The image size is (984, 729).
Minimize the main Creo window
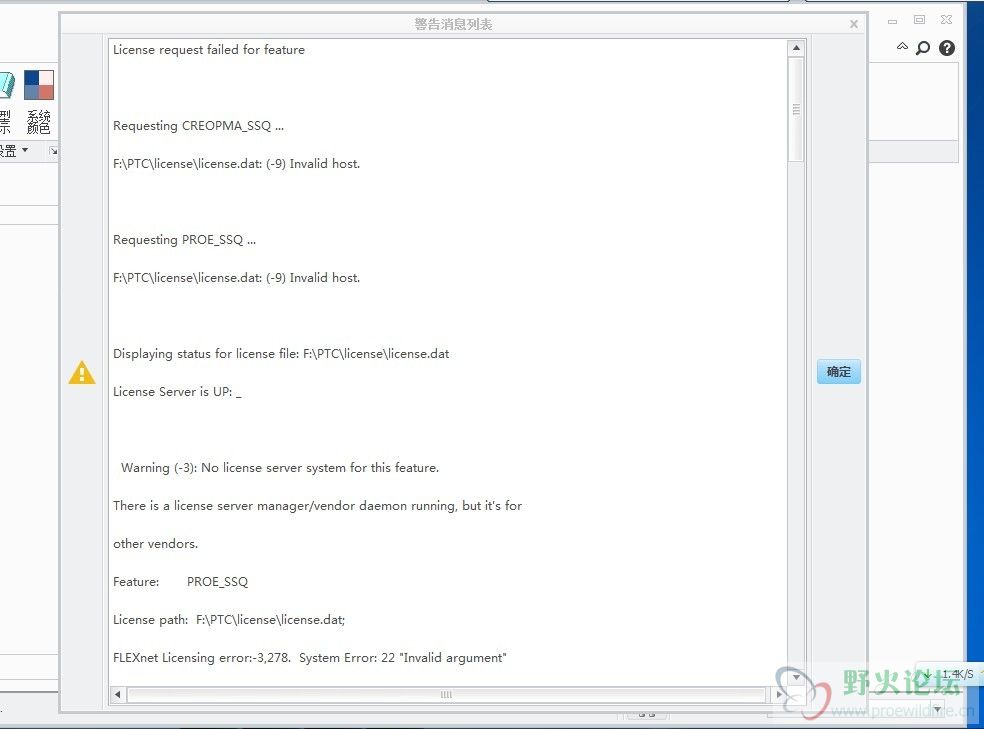click(x=892, y=21)
